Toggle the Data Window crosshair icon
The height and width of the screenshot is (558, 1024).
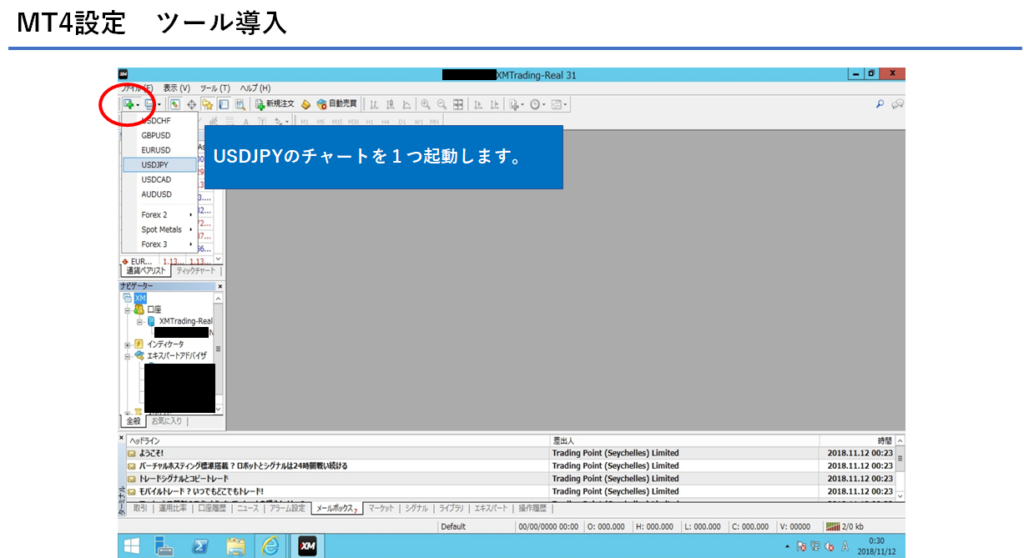click(x=191, y=104)
